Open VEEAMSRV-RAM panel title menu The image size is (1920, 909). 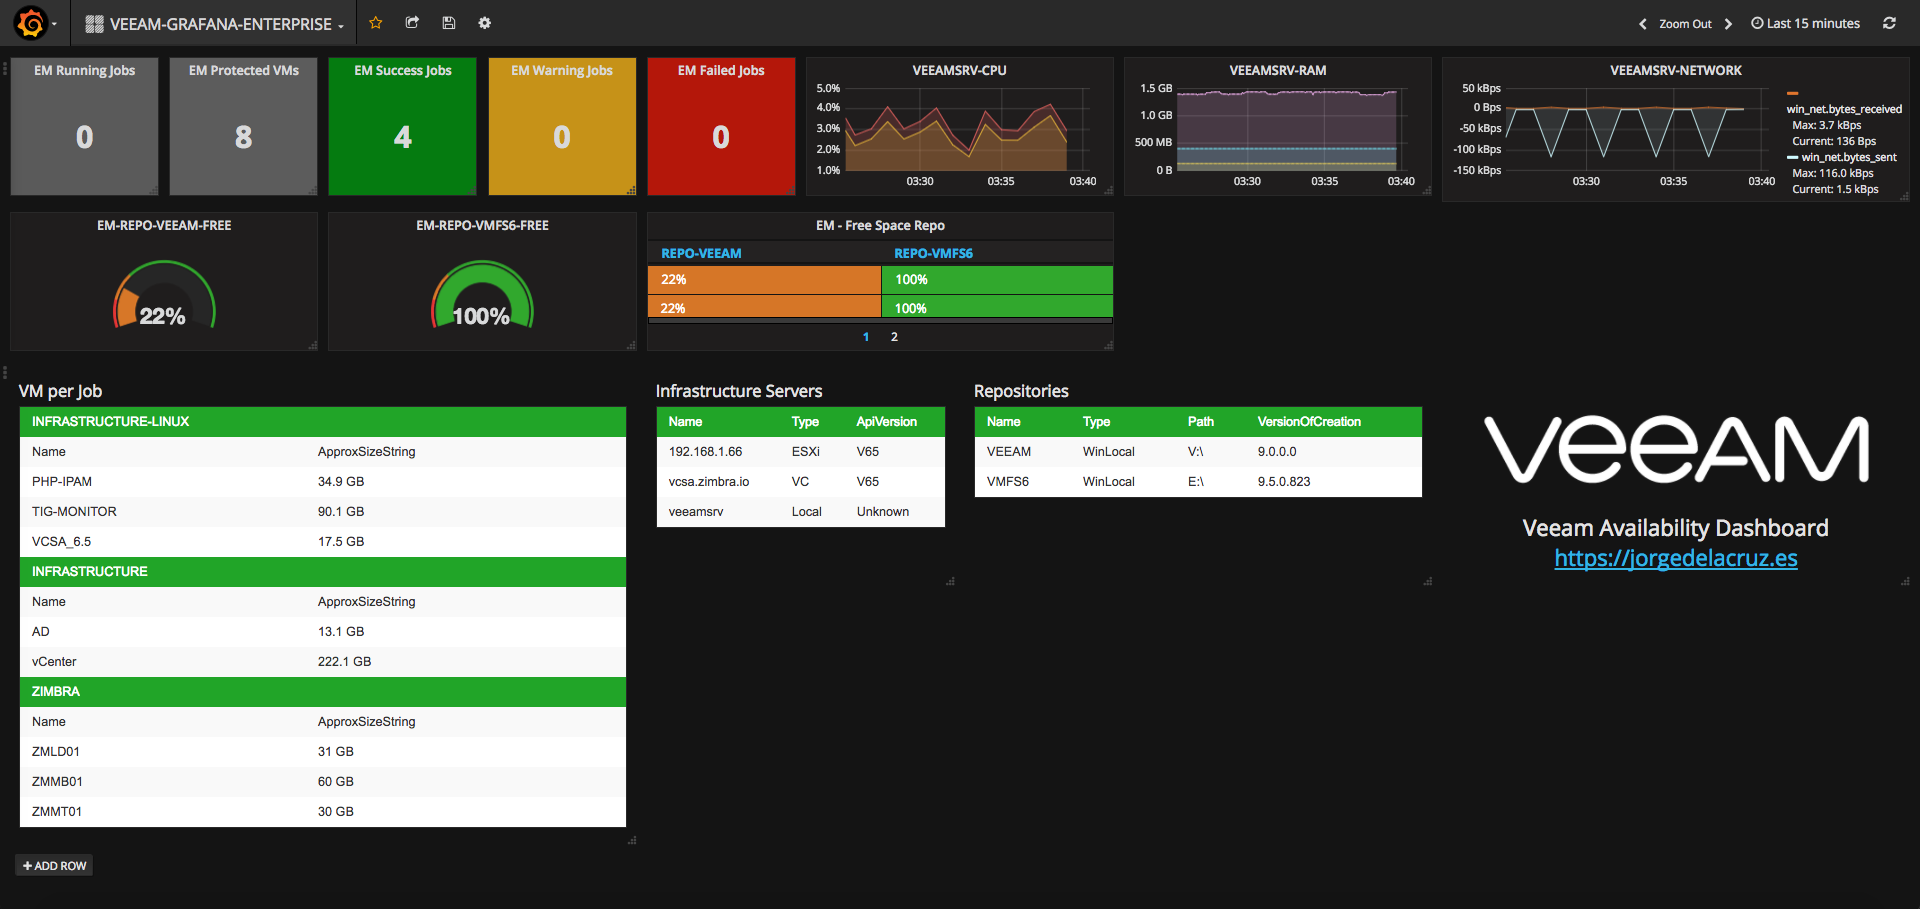1277,70
